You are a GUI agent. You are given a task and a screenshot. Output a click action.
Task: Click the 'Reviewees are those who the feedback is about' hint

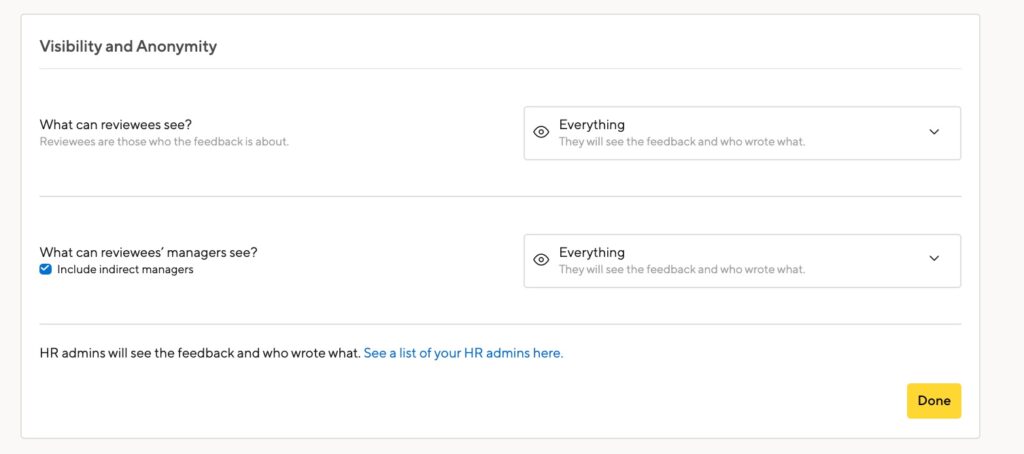pyautogui.click(x=164, y=142)
